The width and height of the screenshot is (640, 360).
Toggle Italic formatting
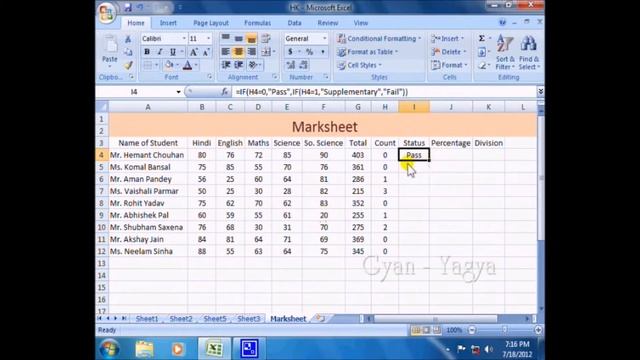(160, 52)
